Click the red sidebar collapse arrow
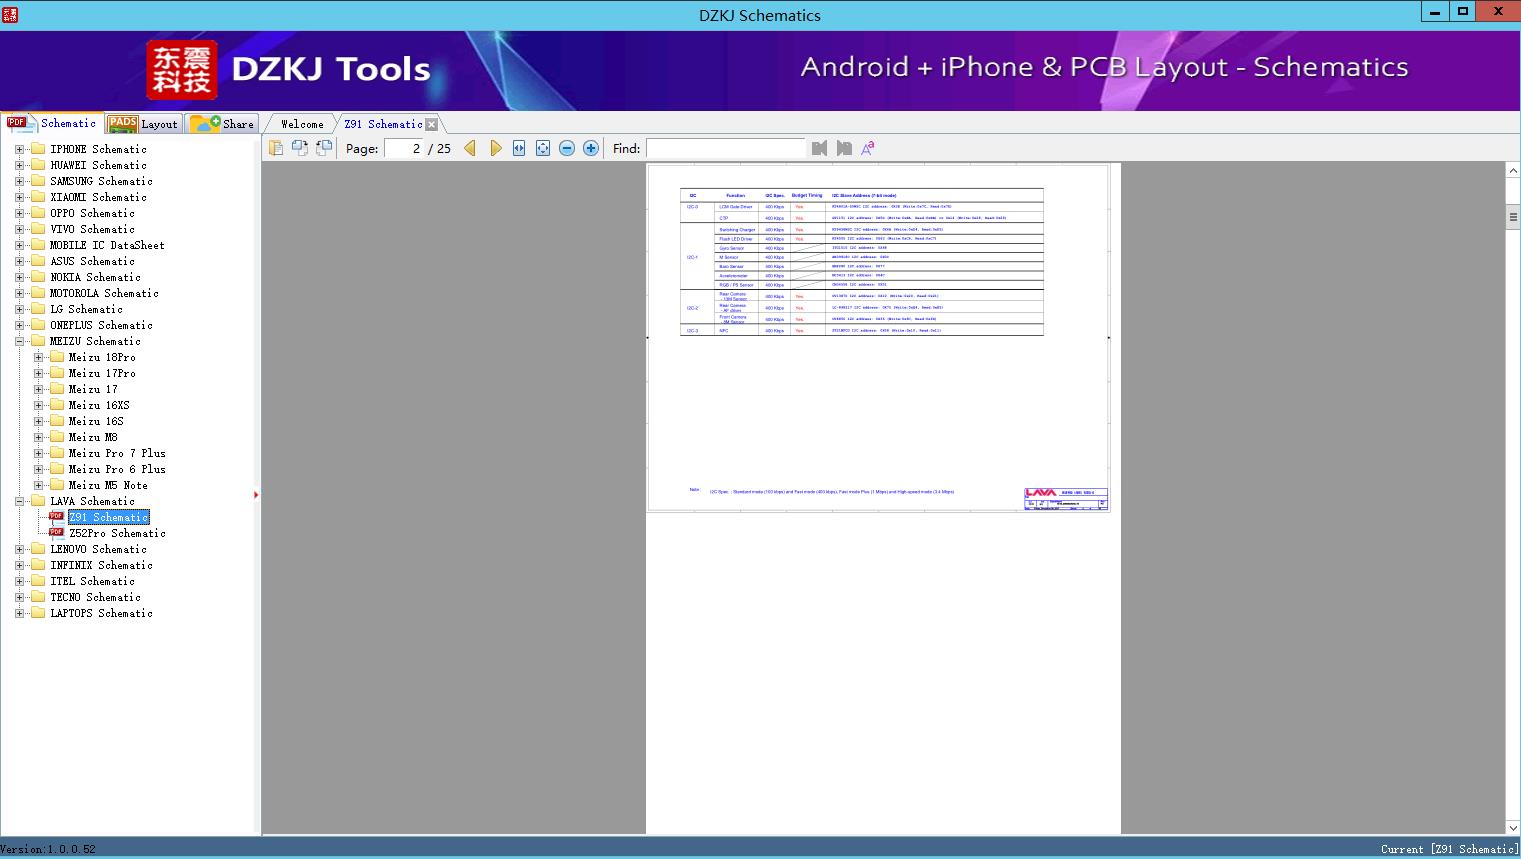The height and width of the screenshot is (859, 1521). pos(256,495)
